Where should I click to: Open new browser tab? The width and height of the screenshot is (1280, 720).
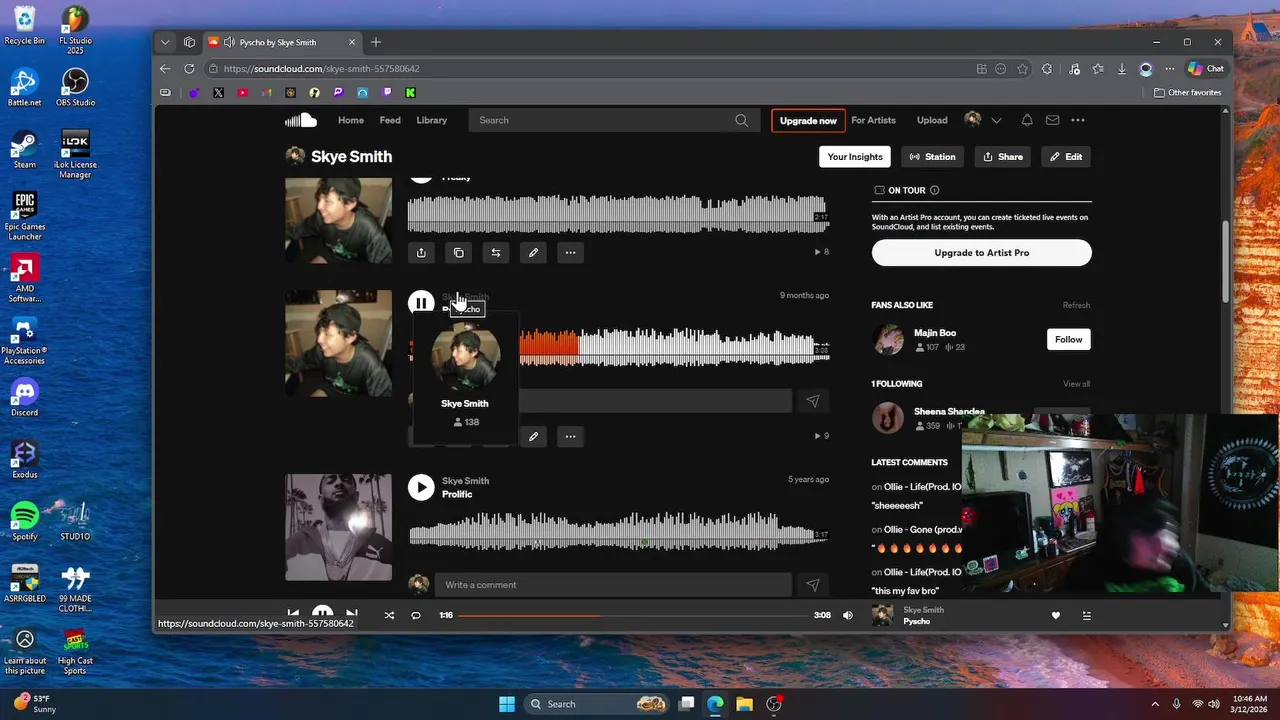coord(376,42)
